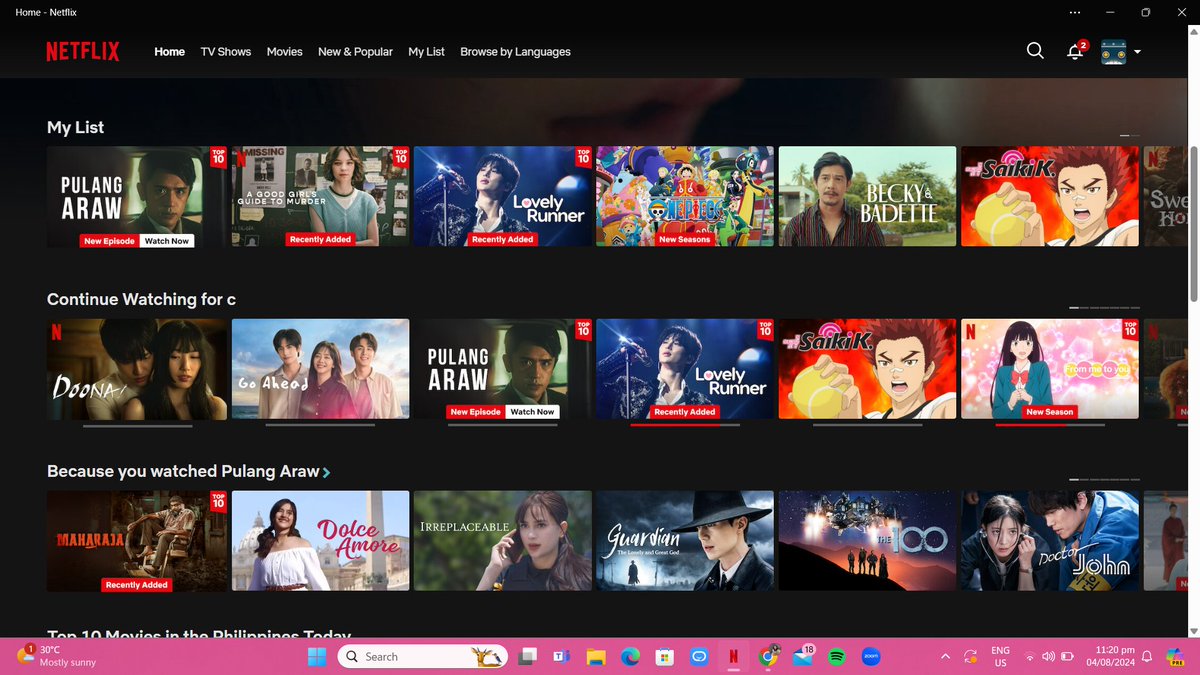This screenshot has height=675, width=1200.
Task: Open File Explorer from taskbar
Action: tap(596, 657)
